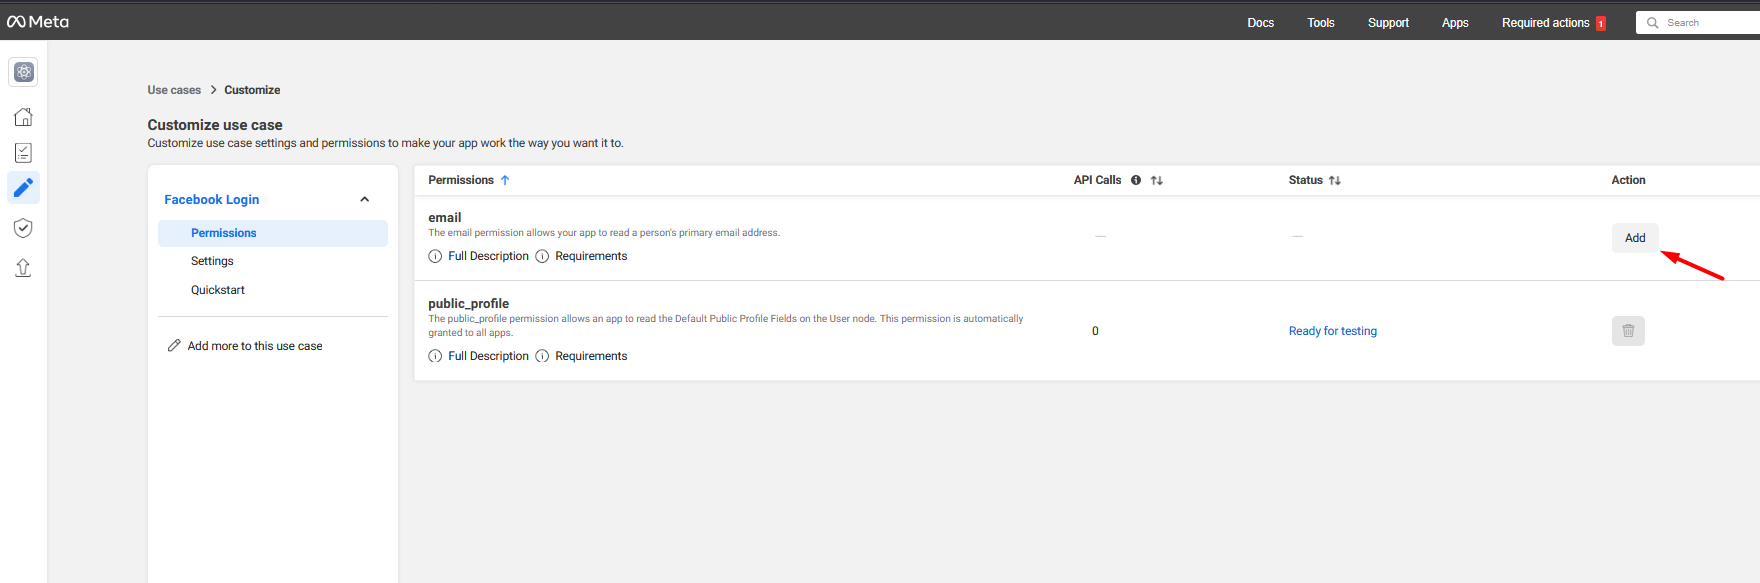Click the Action column header
Screen dimensions: 1760x583
tap(1628, 180)
